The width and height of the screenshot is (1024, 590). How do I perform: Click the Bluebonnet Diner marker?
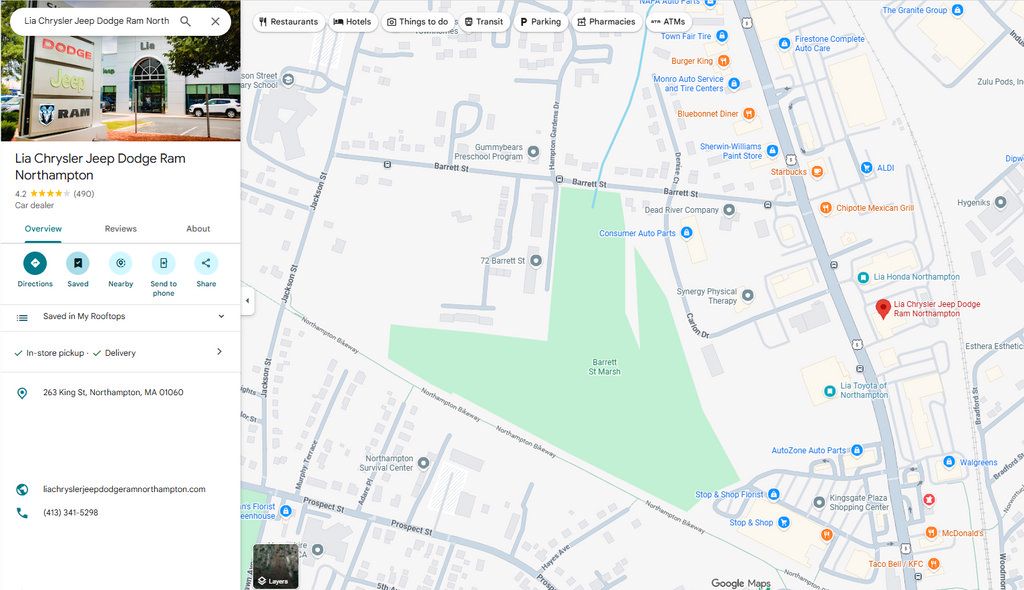point(748,114)
